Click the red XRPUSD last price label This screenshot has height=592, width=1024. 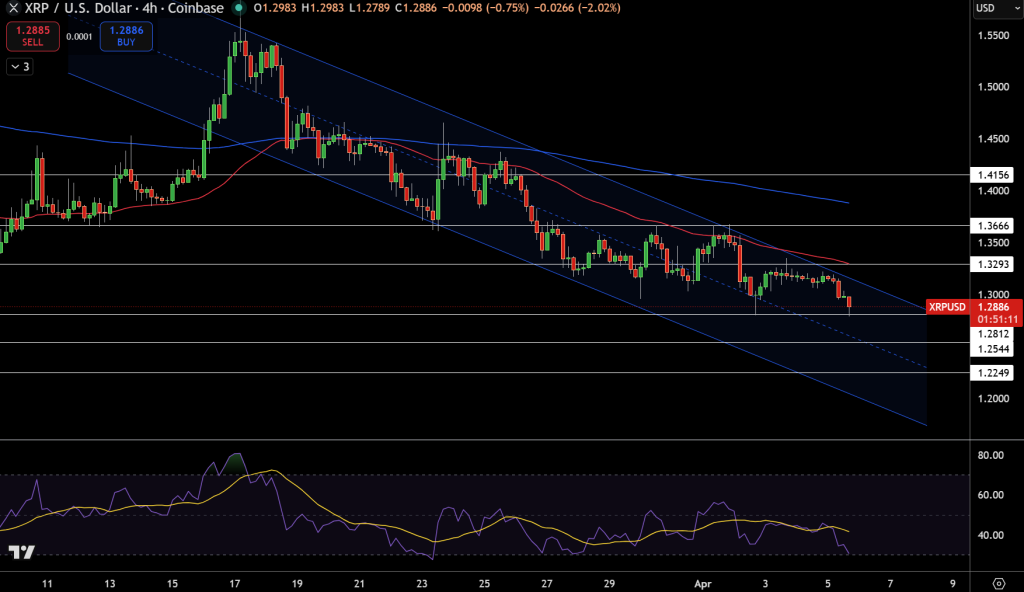pyautogui.click(x=946, y=307)
